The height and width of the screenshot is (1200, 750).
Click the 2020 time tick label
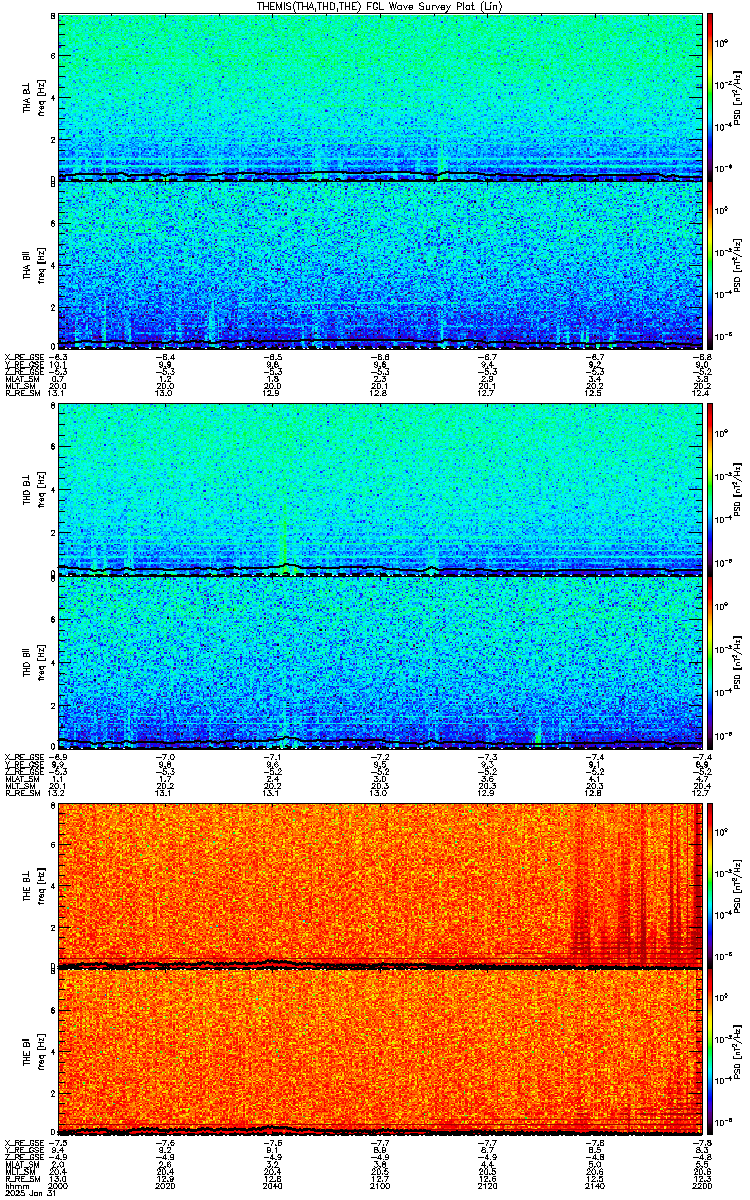[x=165, y=1188]
